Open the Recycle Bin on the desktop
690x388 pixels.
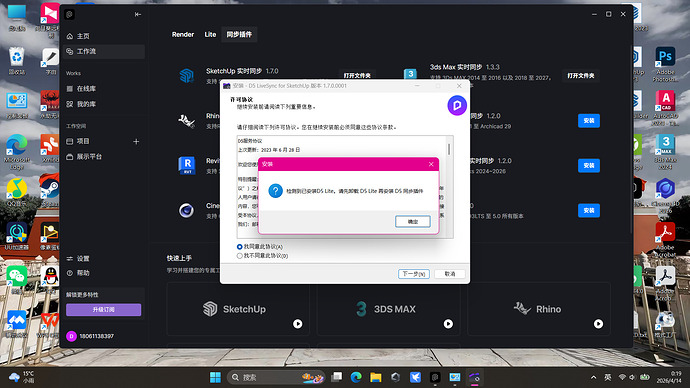tap(16, 60)
